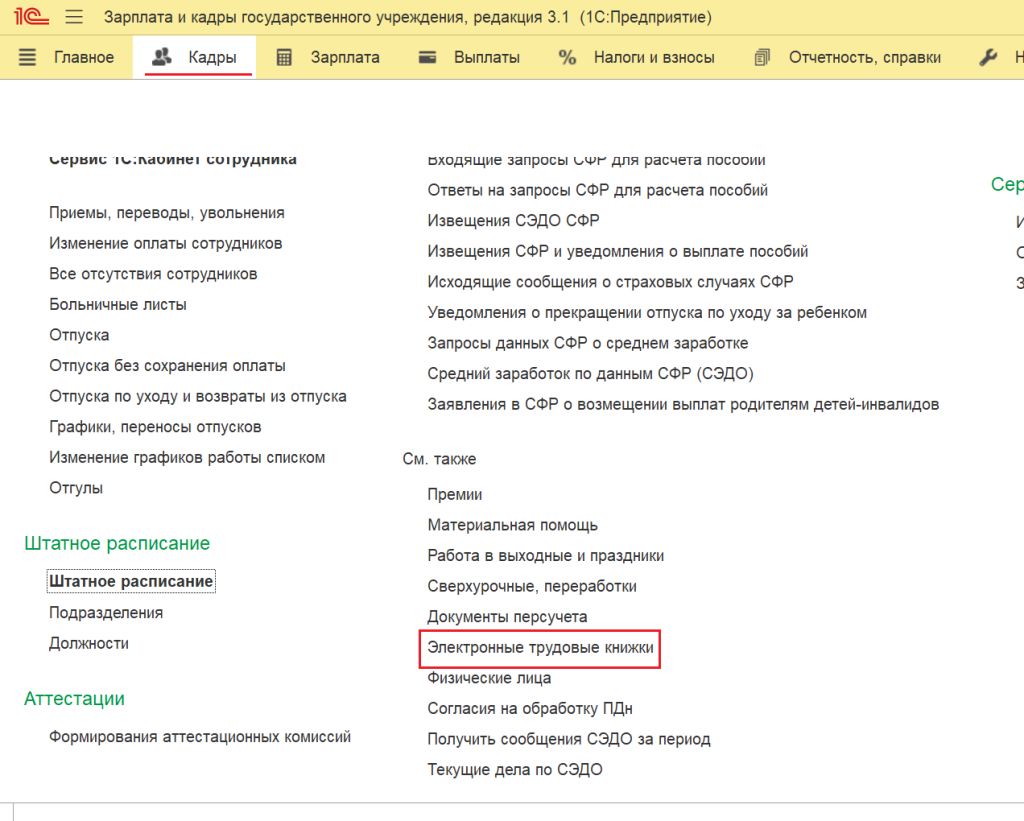Click the calculator icon of the Зарплата section
Screen dimensions: 1024x821
point(284,58)
